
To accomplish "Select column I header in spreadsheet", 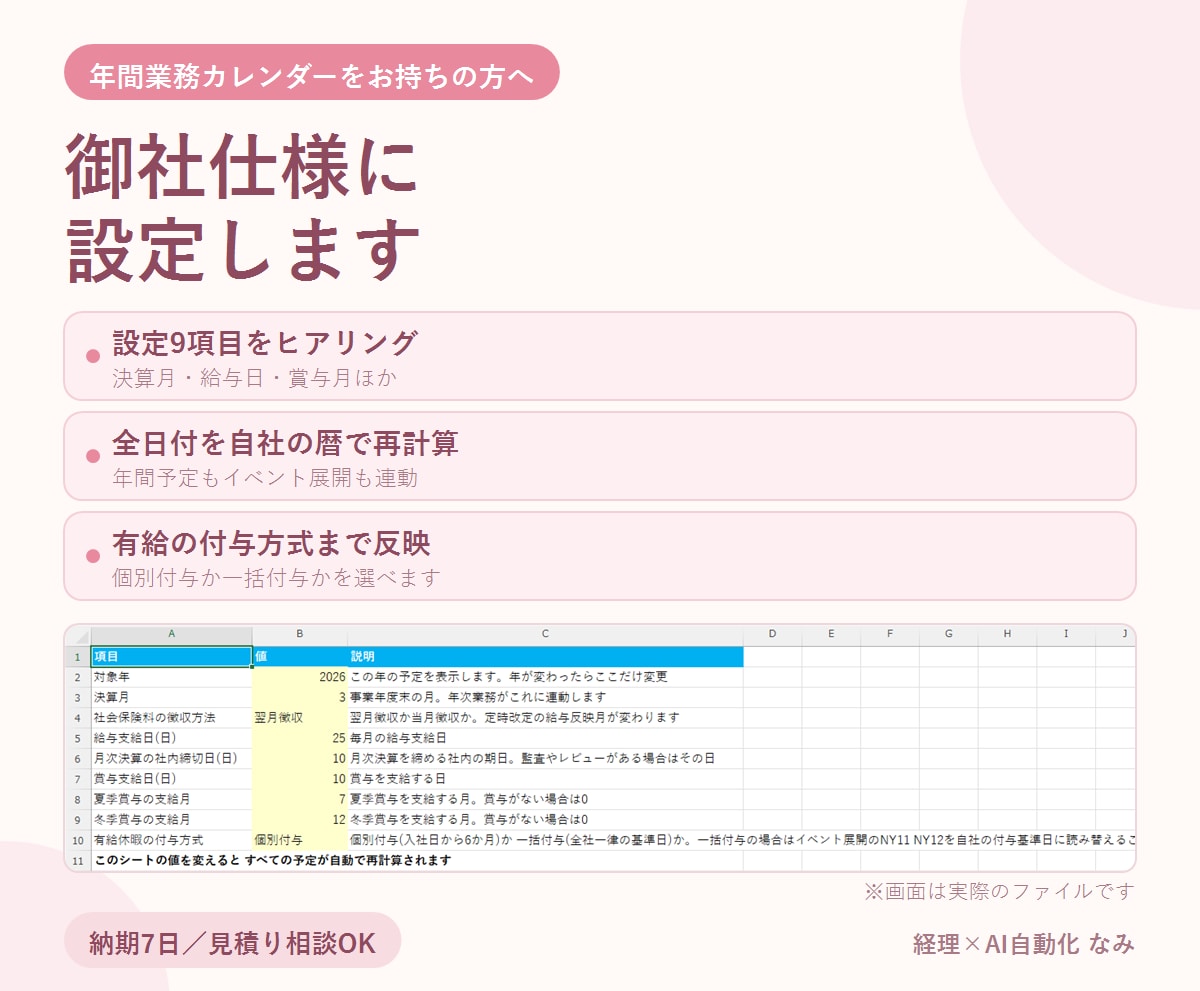I will (1066, 634).
